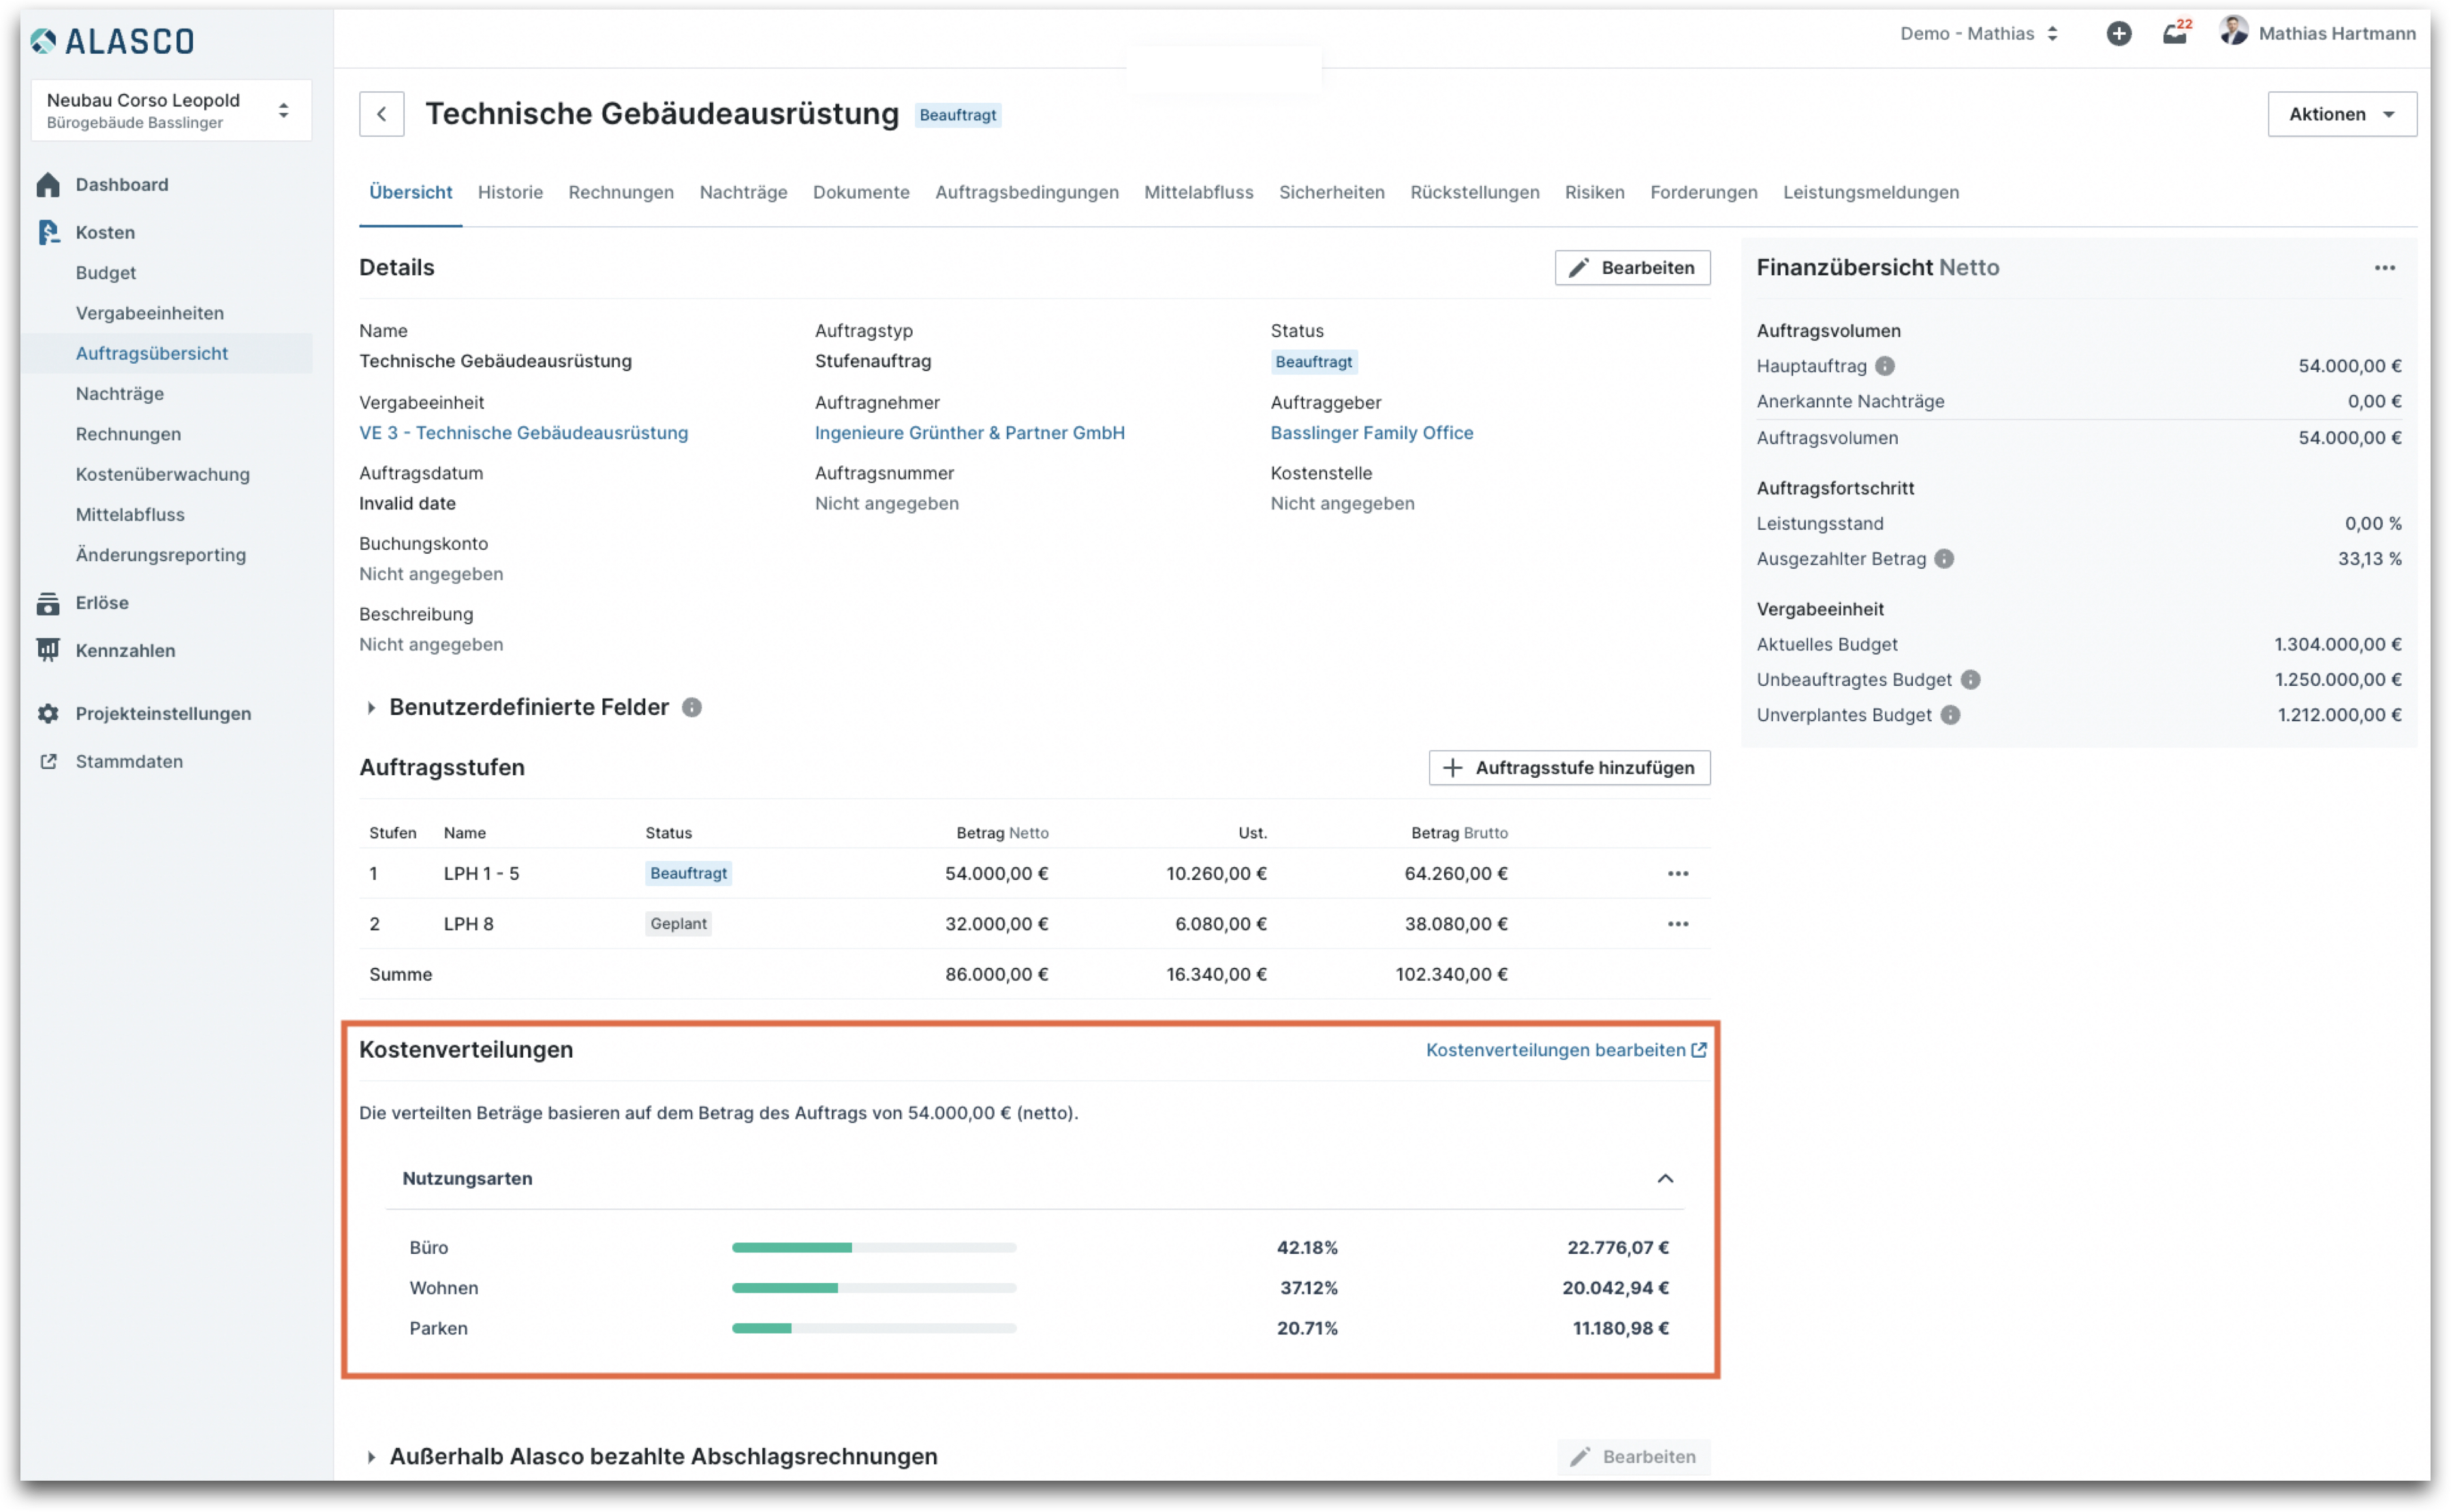Collapse the Nutzungsarten section chevron
Image resolution: width=2451 pixels, height=1512 pixels.
tap(1664, 1179)
